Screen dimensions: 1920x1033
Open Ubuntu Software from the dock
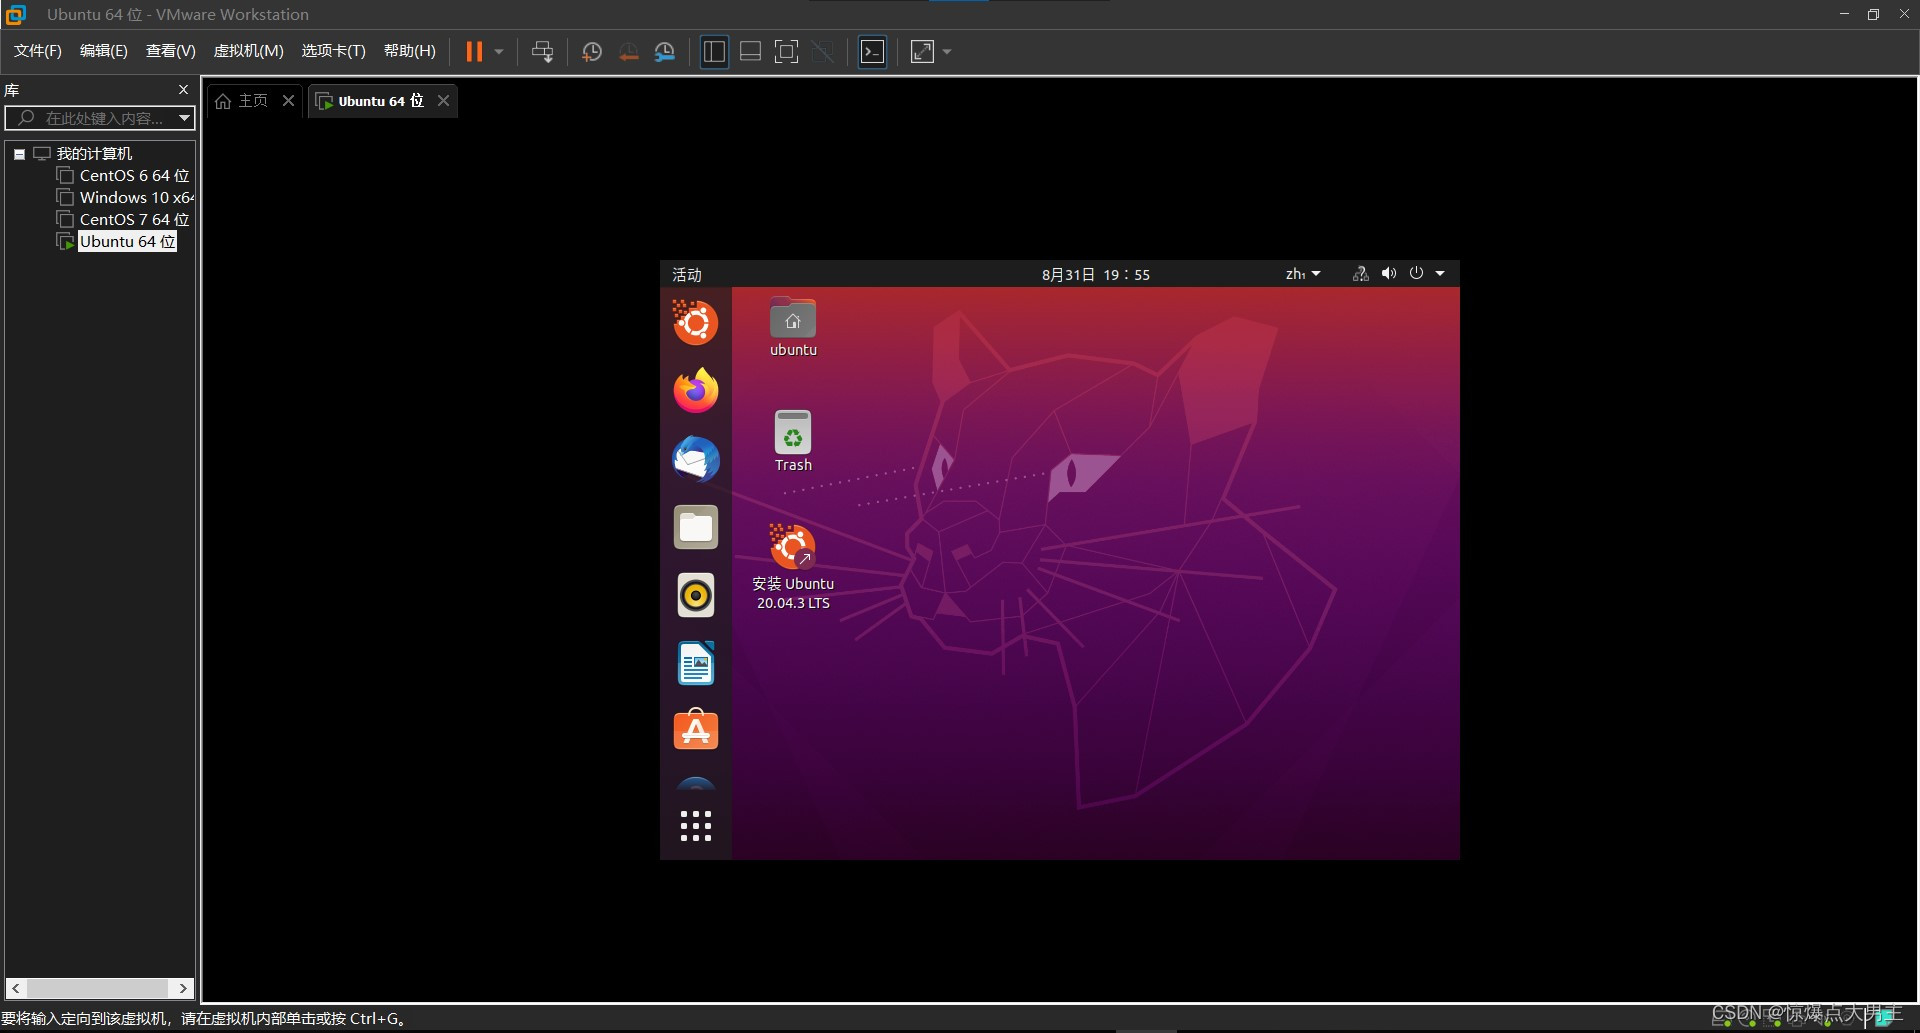pos(695,730)
